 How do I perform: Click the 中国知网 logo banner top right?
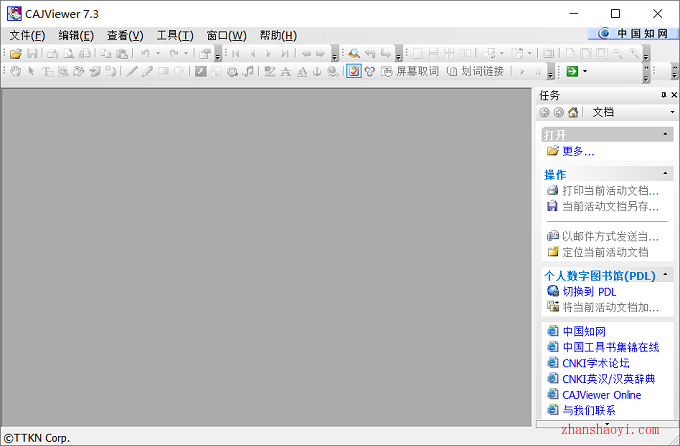click(x=634, y=33)
